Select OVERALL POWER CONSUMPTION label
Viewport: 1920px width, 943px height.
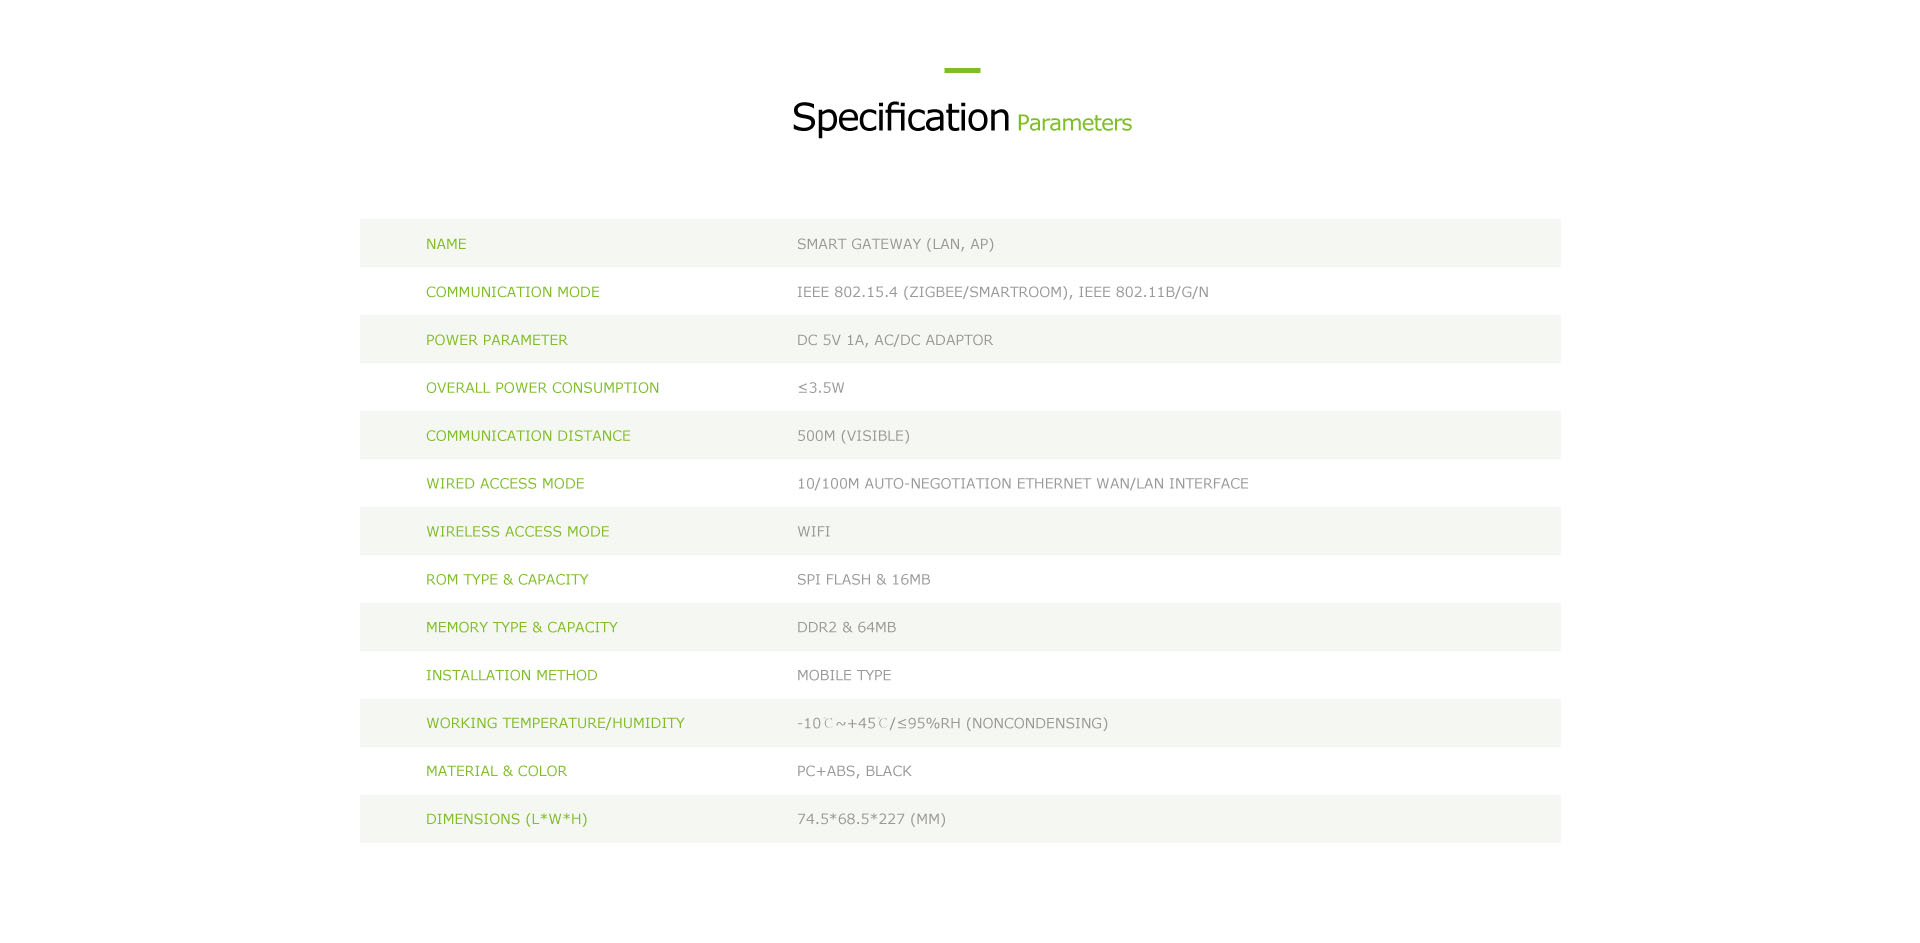(543, 388)
